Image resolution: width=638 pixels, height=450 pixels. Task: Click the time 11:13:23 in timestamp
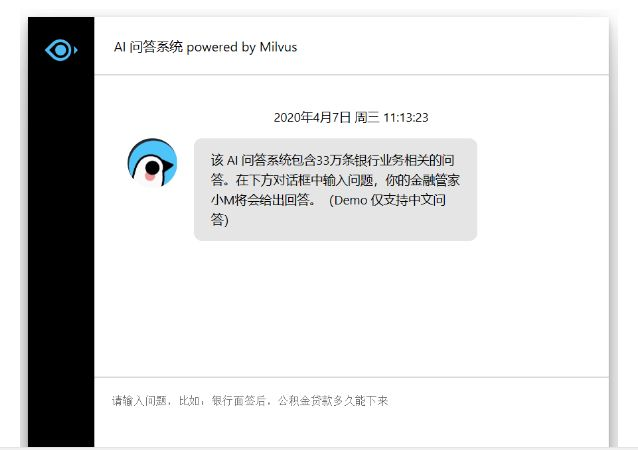(406, 118)
